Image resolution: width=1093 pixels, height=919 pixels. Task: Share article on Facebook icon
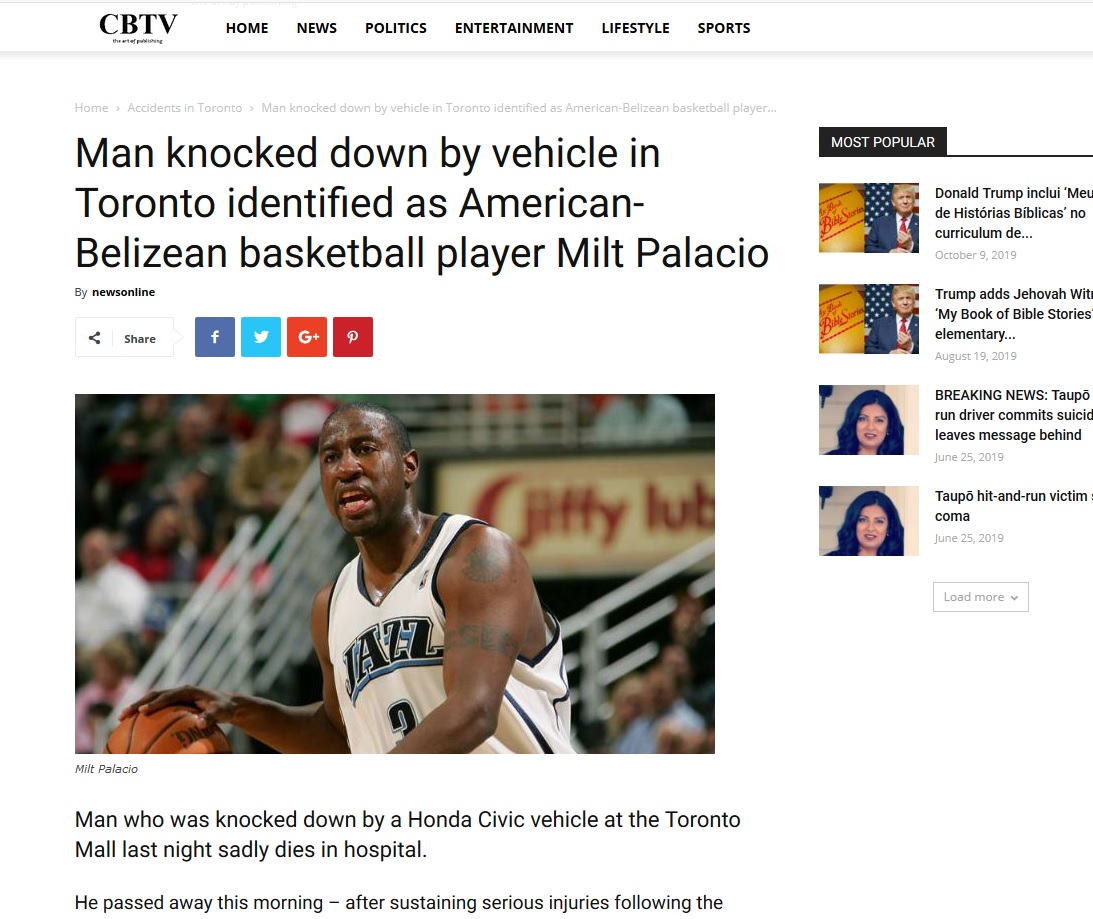pyautogui.click(x=215, y=337)
